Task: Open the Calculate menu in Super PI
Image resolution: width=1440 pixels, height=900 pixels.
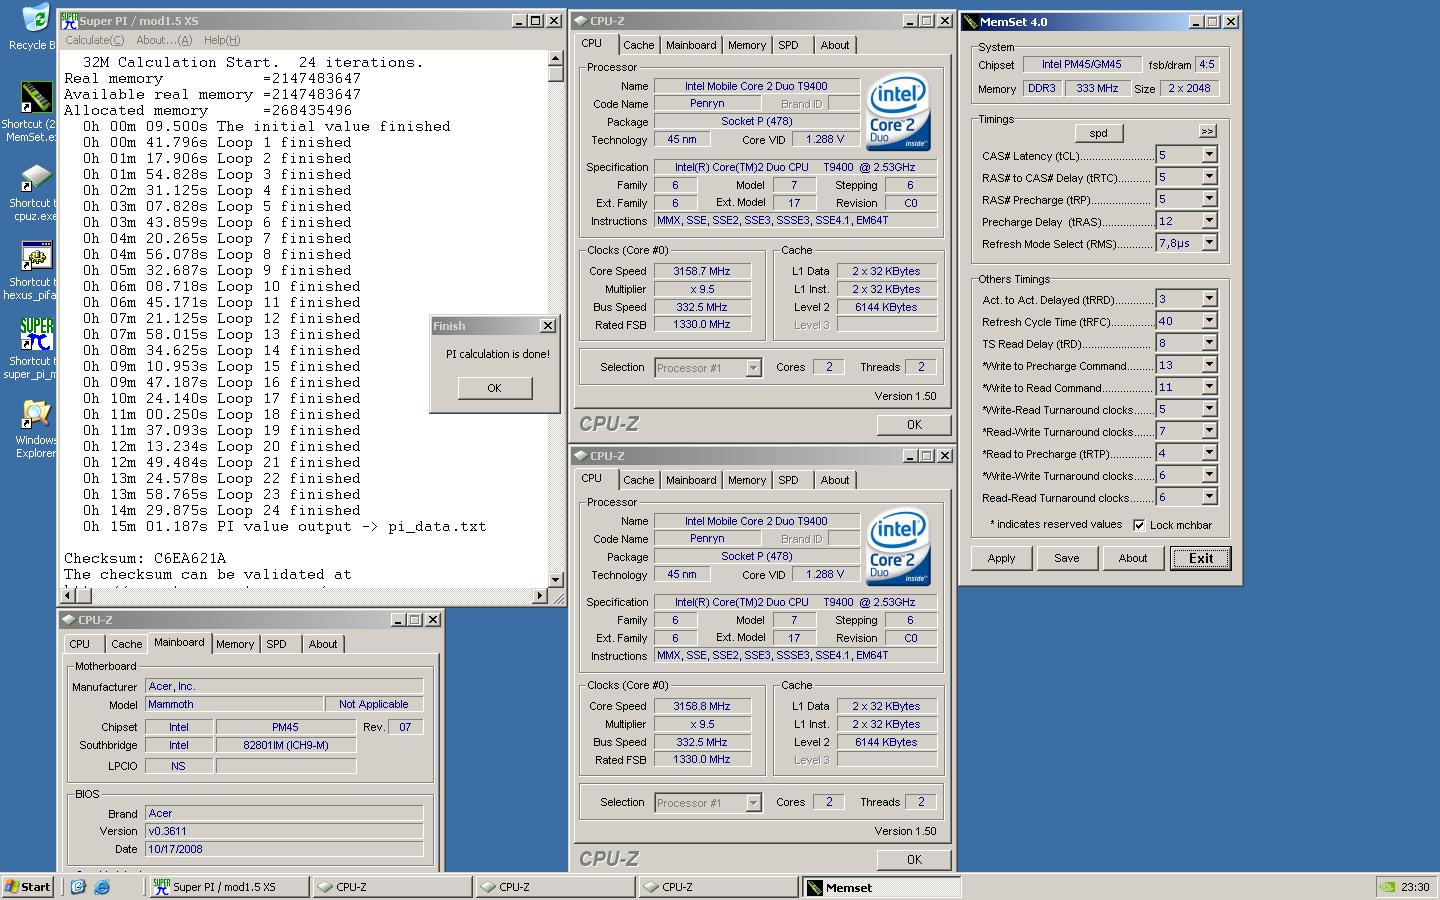Action: click(95, 40)
